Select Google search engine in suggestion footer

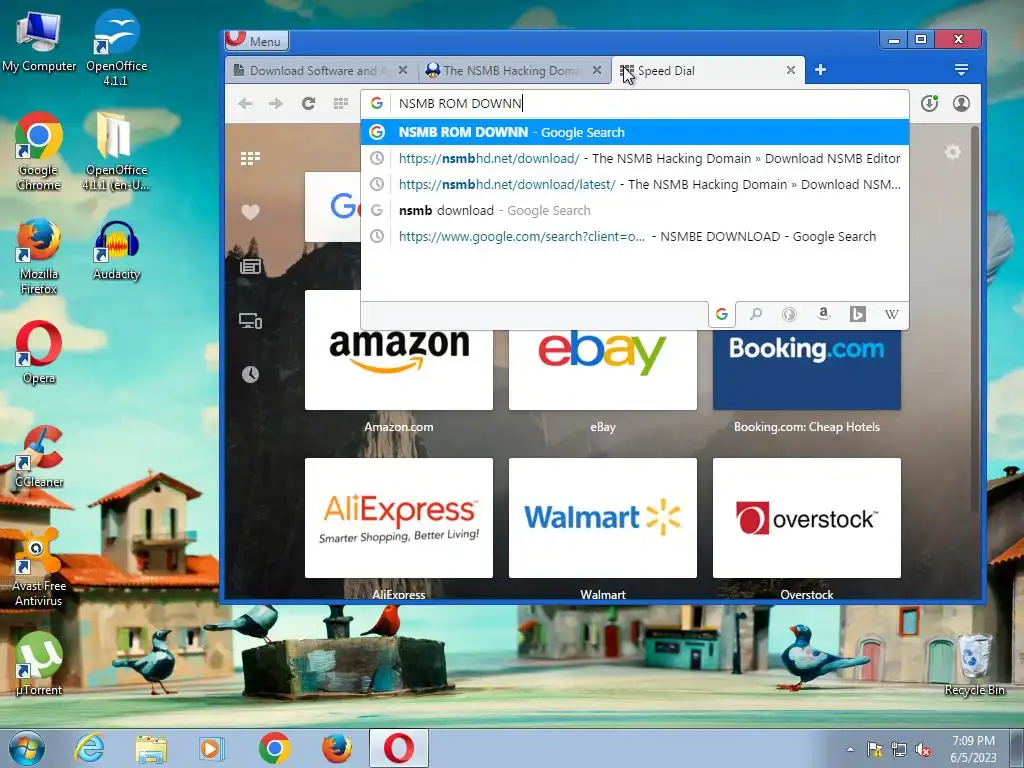[722, 314]
